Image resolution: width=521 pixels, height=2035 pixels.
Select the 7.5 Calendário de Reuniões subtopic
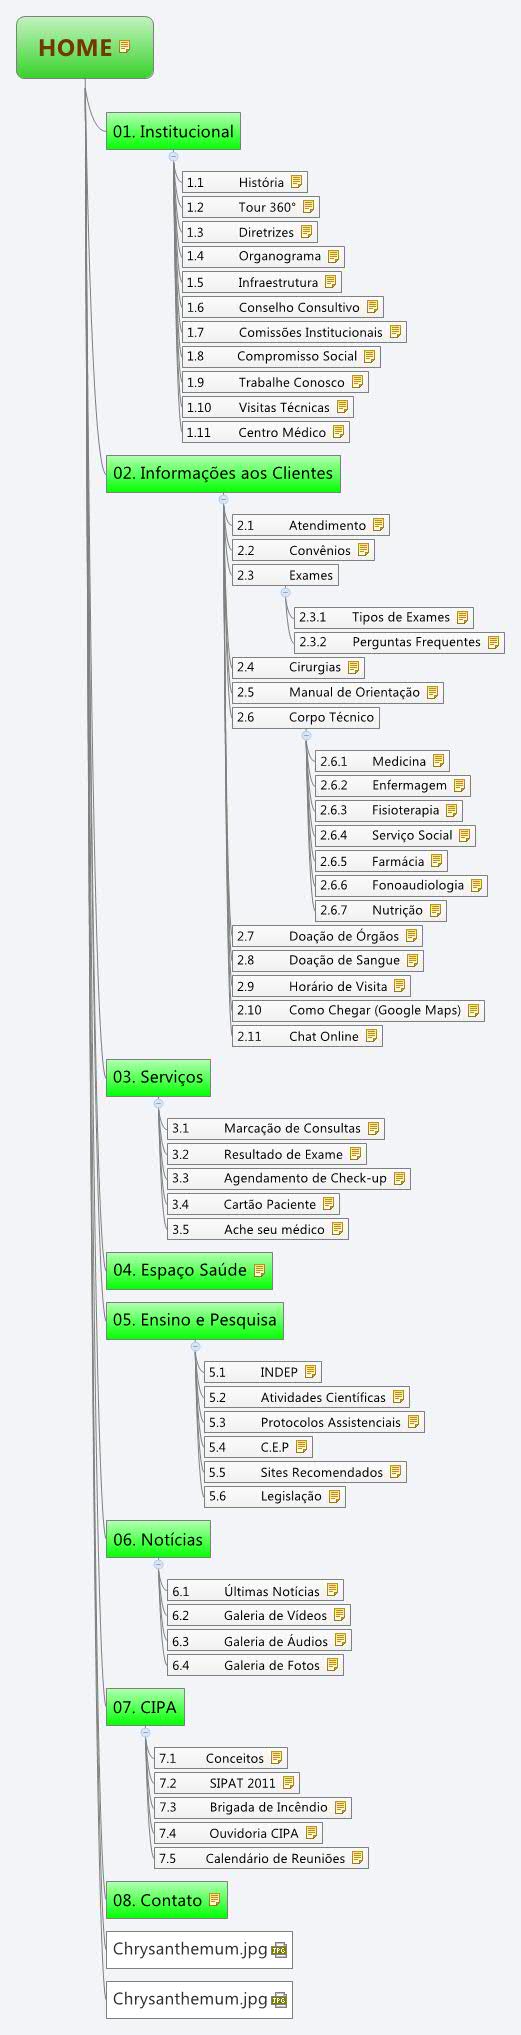(262, 1858)
